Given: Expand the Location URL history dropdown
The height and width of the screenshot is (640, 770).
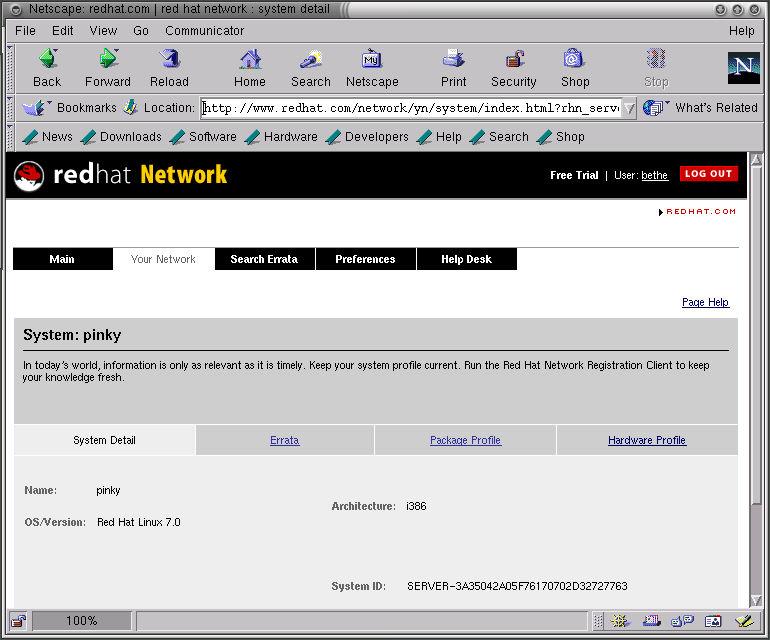Looking at the screenshot, I should 629,108.
